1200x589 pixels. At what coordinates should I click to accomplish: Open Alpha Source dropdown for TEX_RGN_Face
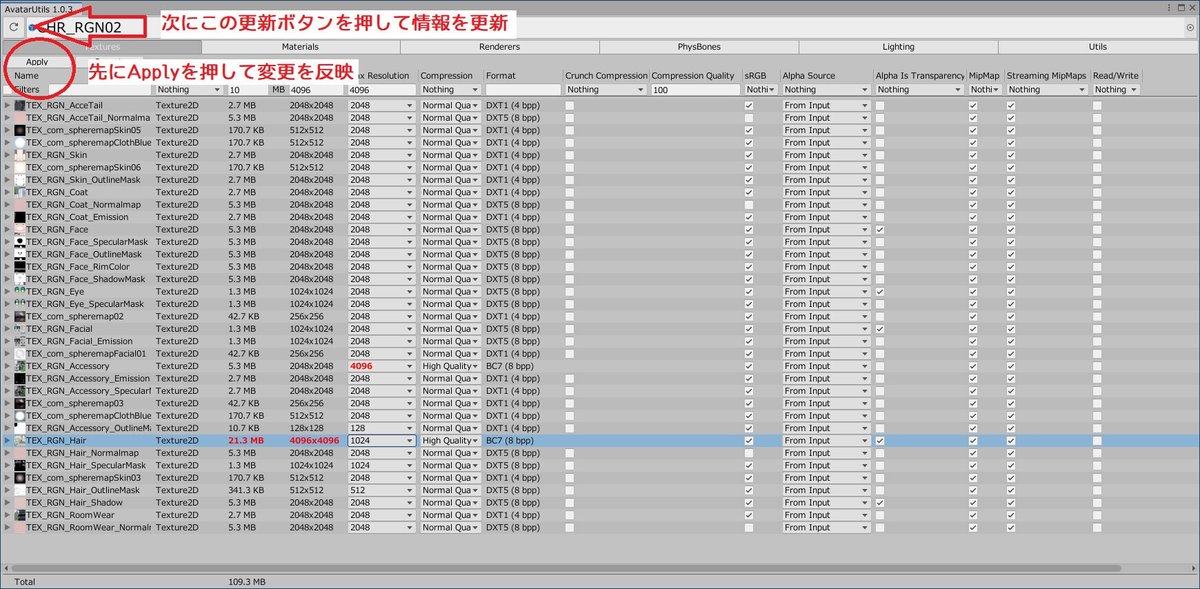click(826, 230)
